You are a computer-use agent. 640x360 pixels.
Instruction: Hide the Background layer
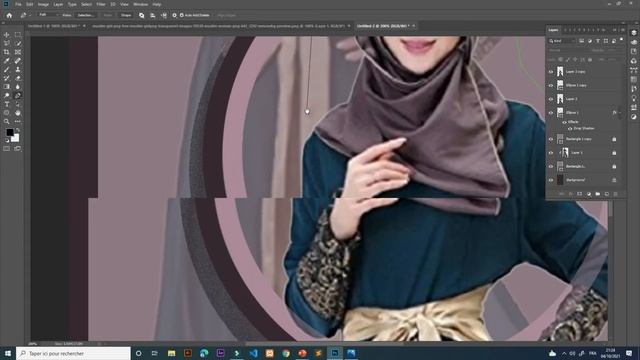(x=551, y=180)
